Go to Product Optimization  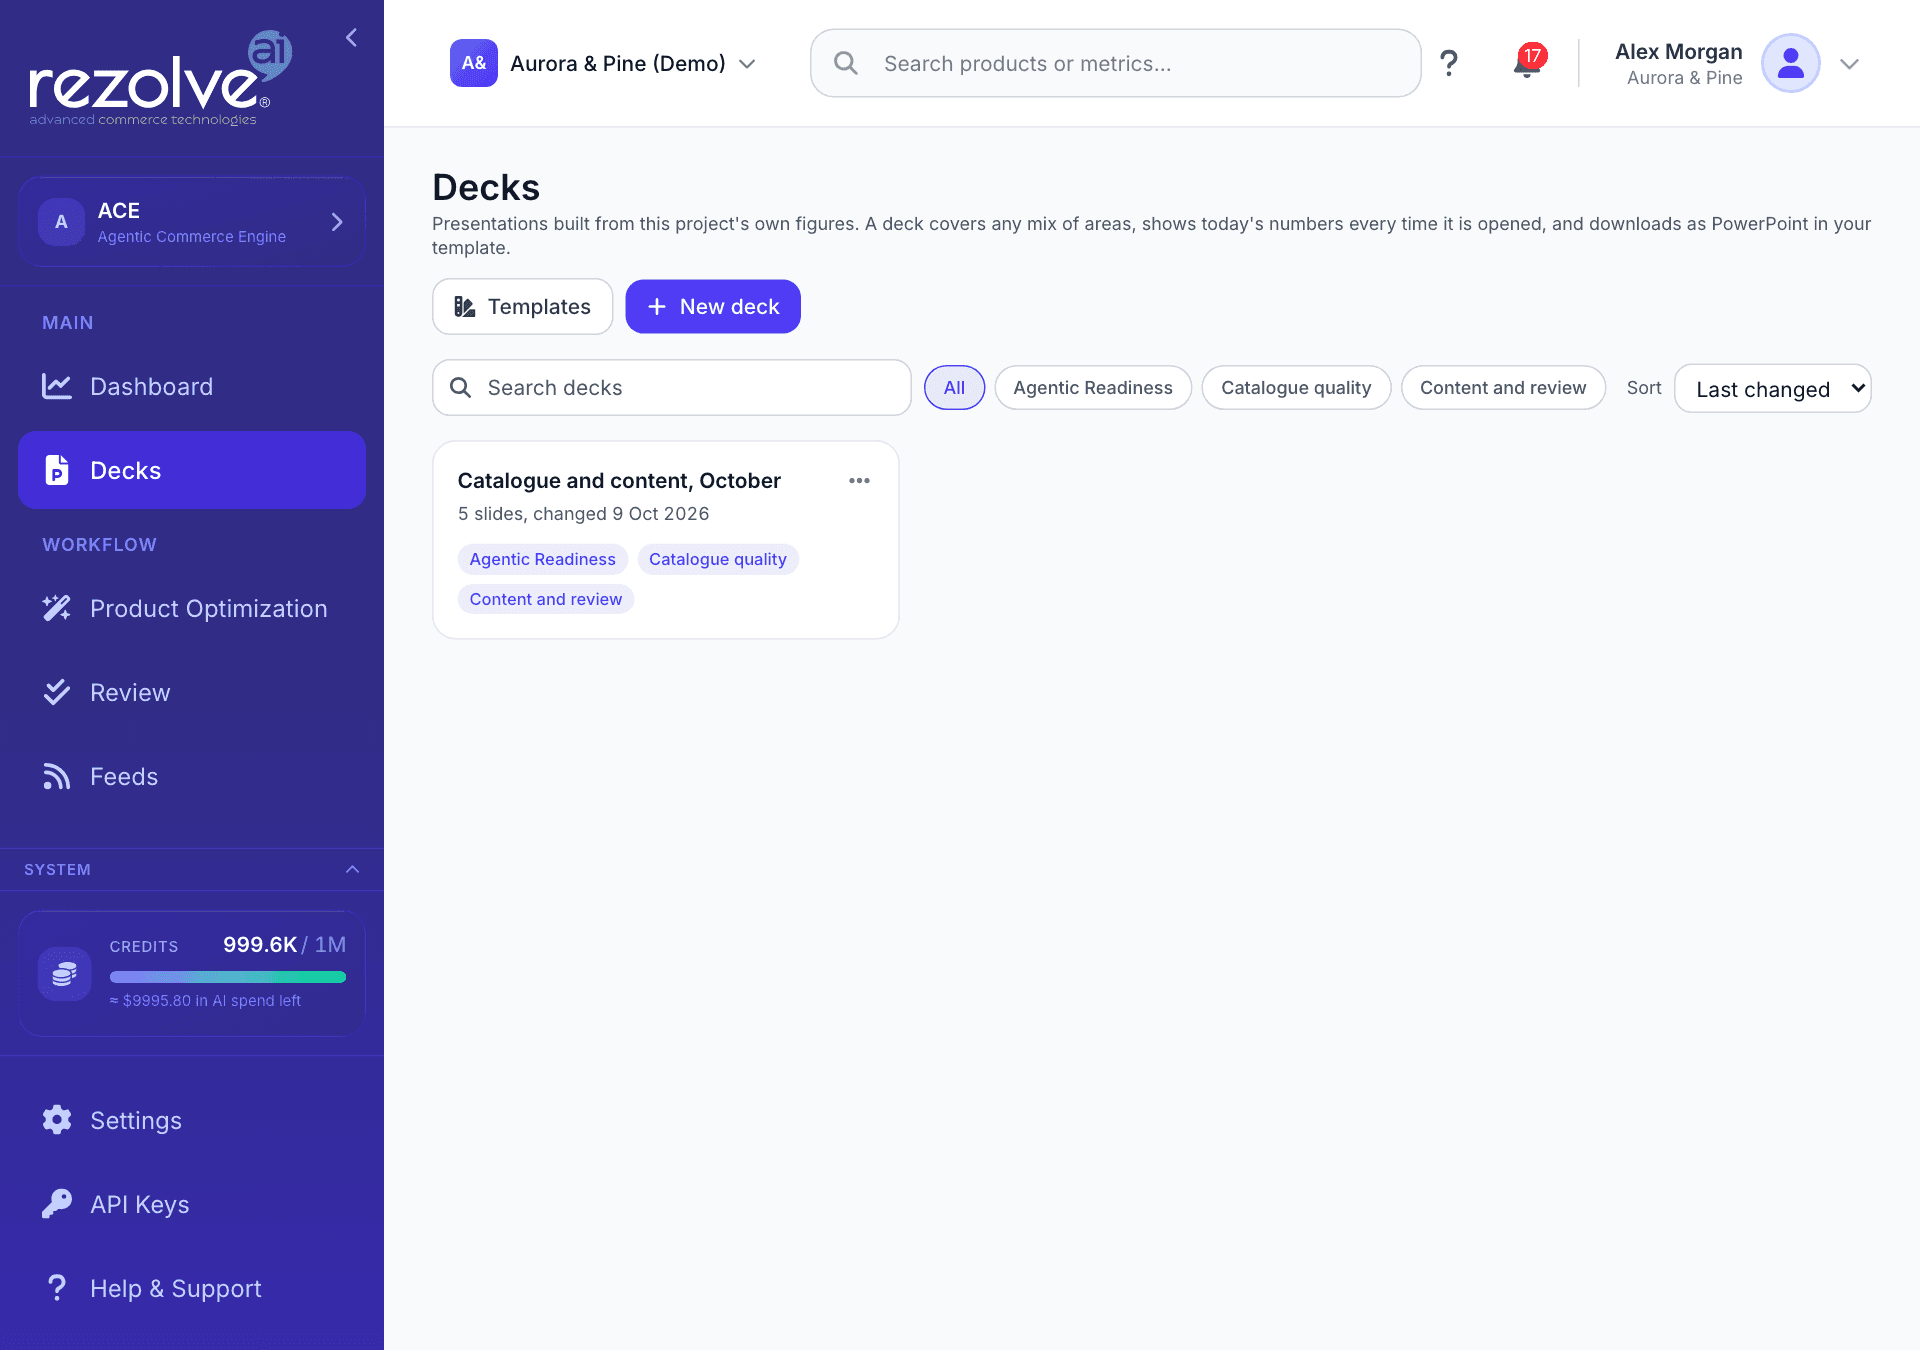coord(192,609)
